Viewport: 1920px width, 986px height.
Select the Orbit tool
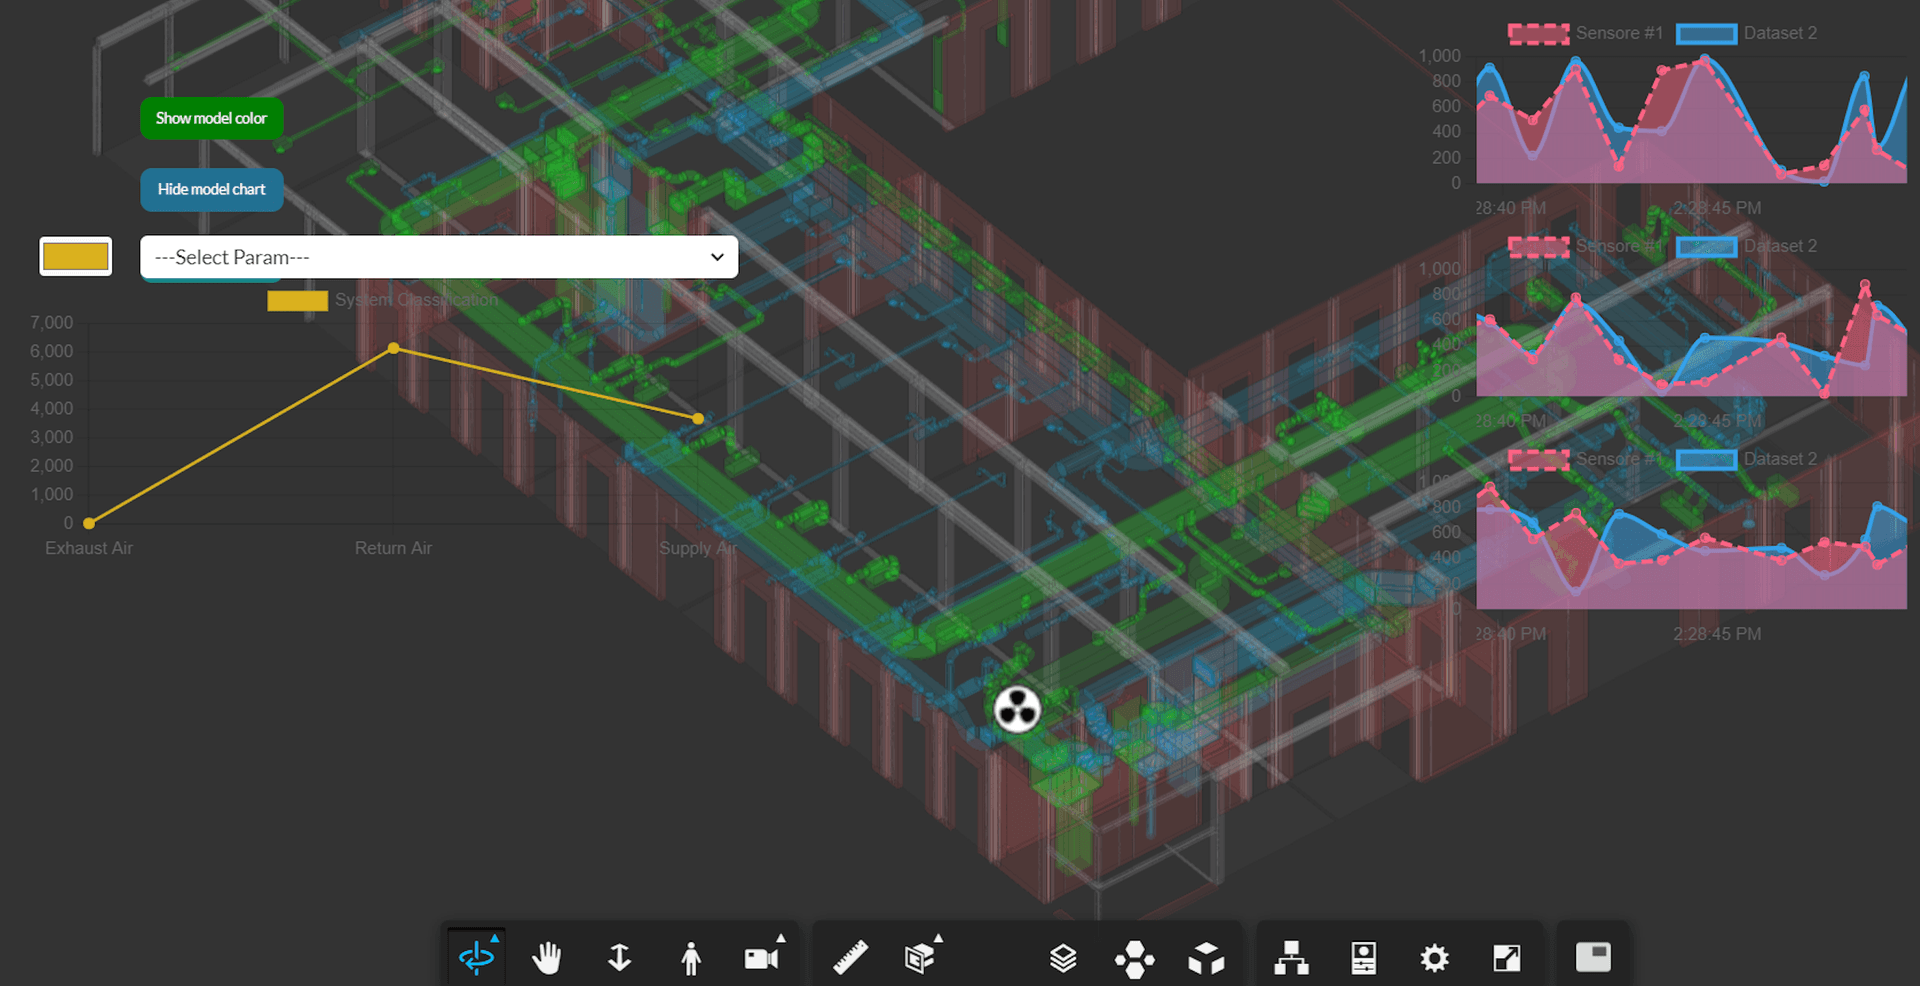(x=476, y=958)
